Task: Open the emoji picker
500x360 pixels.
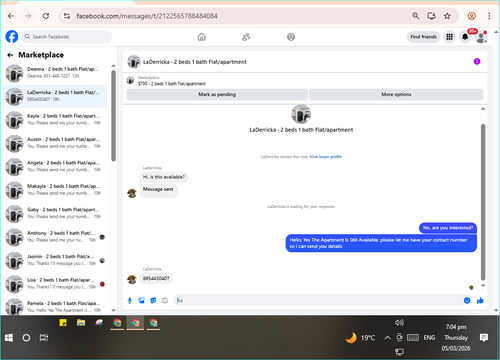Action: tap(467, 301)
